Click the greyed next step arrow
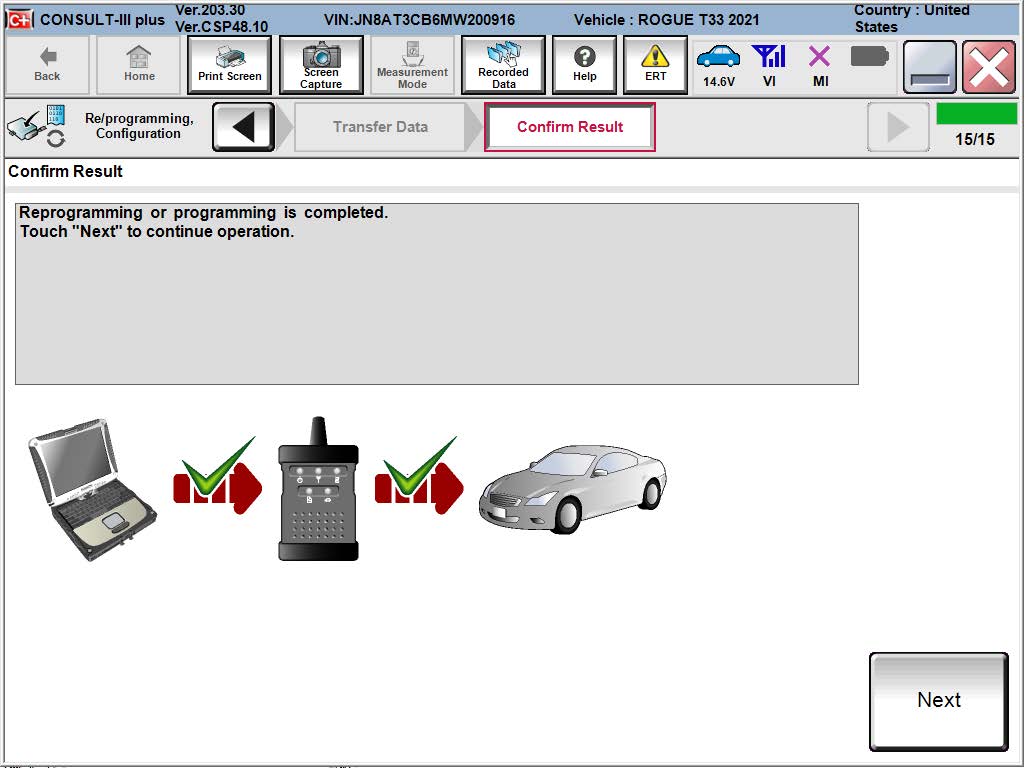Viewport: 1025px width, 768px height. pyautogui.click(x=898, y=127)
